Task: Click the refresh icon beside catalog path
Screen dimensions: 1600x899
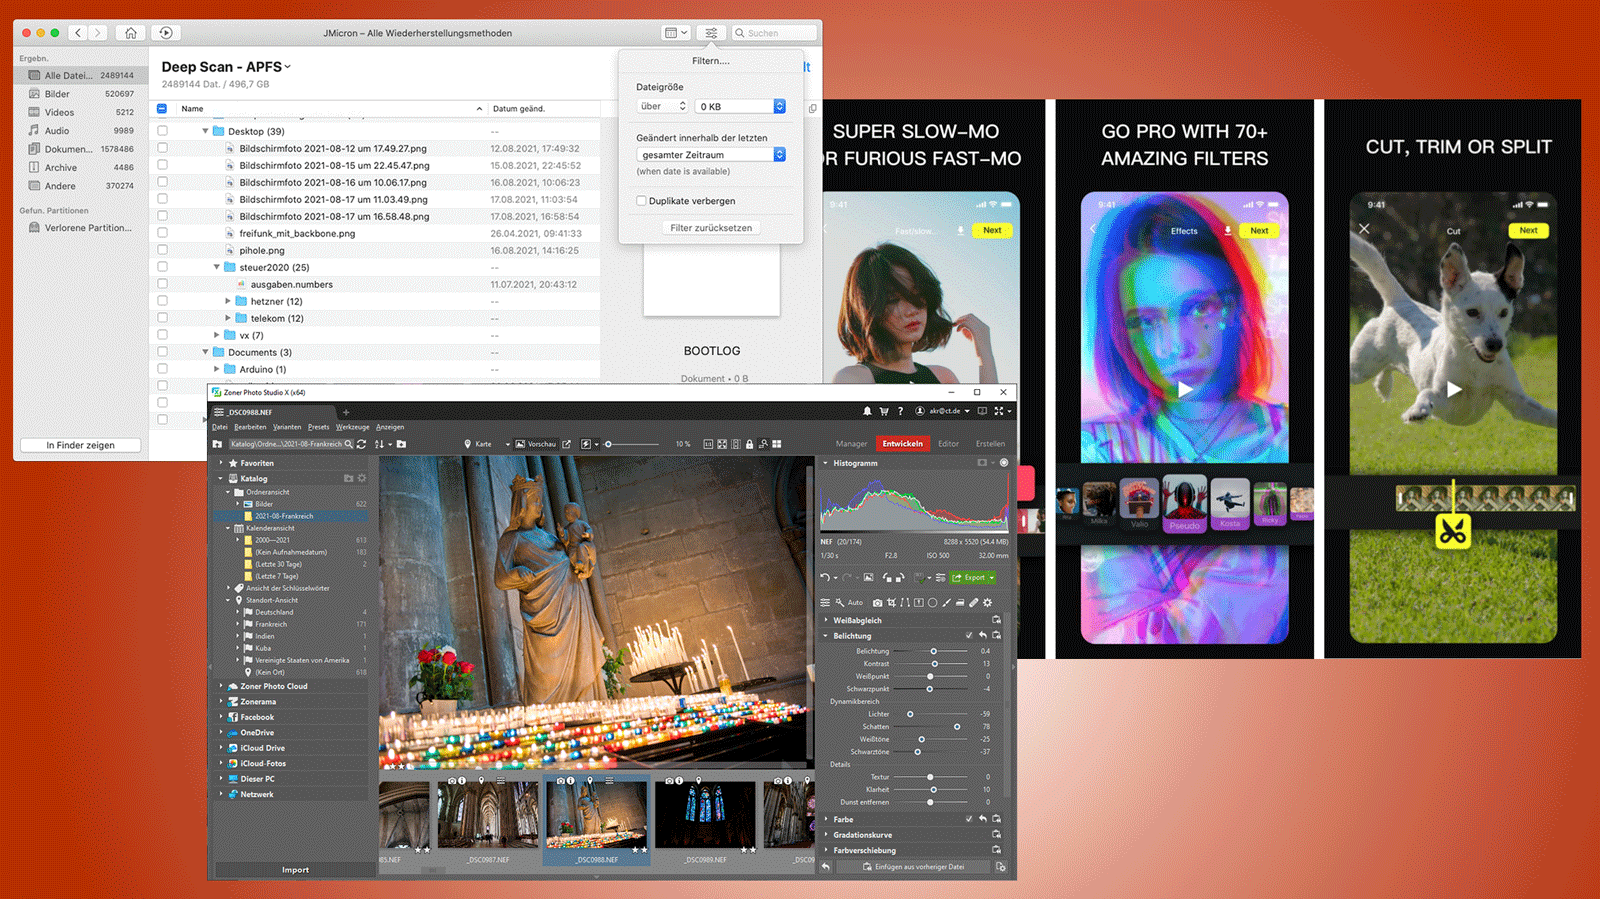Action: point(361,444)
